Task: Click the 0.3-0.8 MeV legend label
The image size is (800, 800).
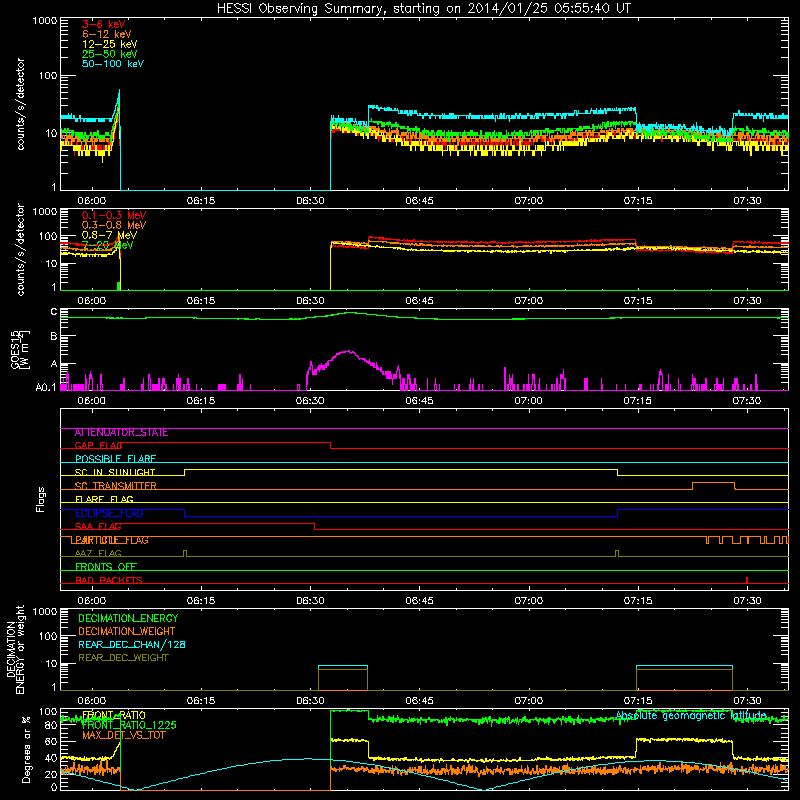Action: pos(114,225)
